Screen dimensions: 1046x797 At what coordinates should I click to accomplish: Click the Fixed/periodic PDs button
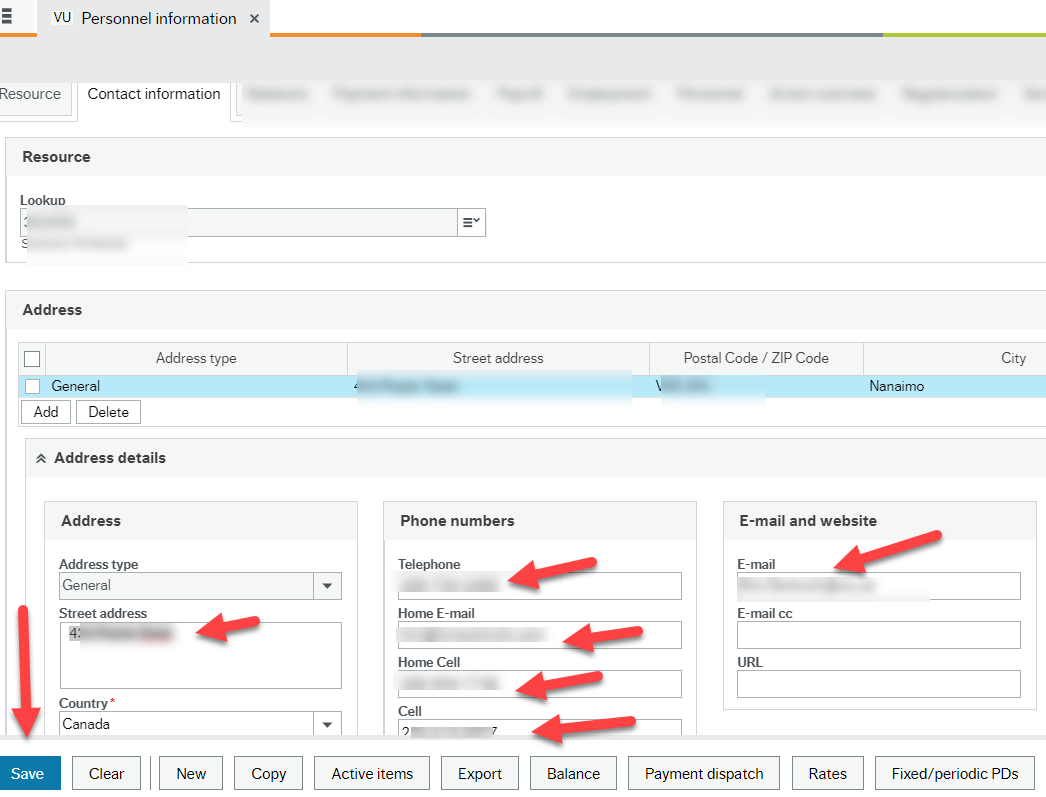(x=954, y=772)
